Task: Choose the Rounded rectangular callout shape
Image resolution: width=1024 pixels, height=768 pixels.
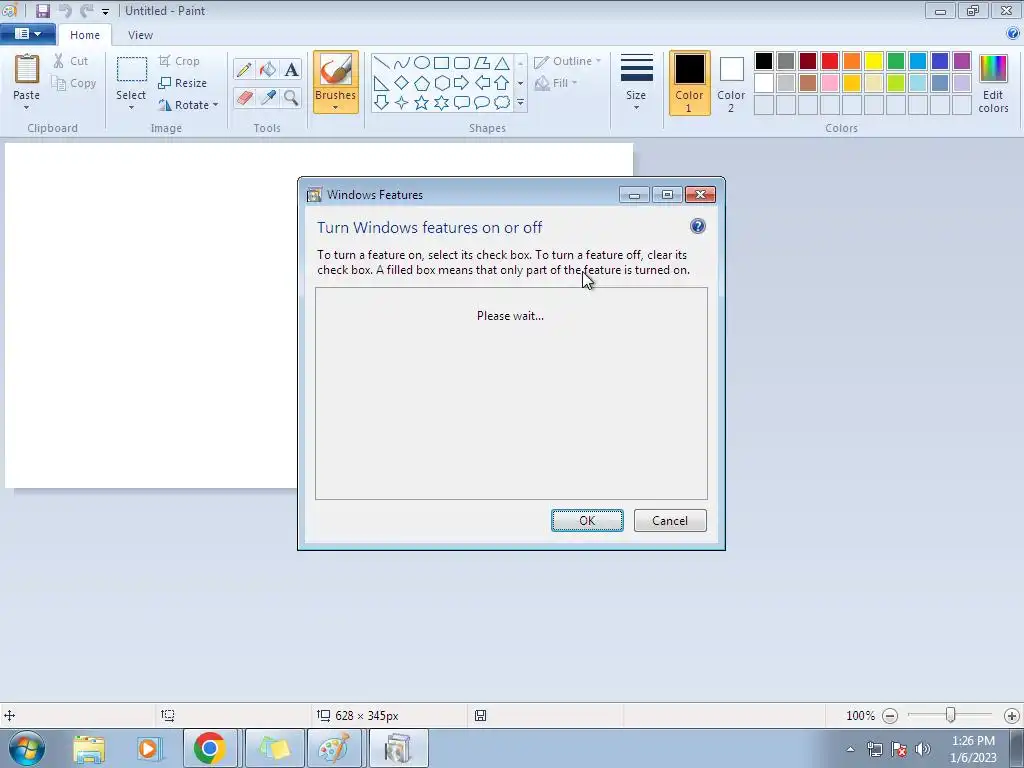Action: tap(462, 103)
